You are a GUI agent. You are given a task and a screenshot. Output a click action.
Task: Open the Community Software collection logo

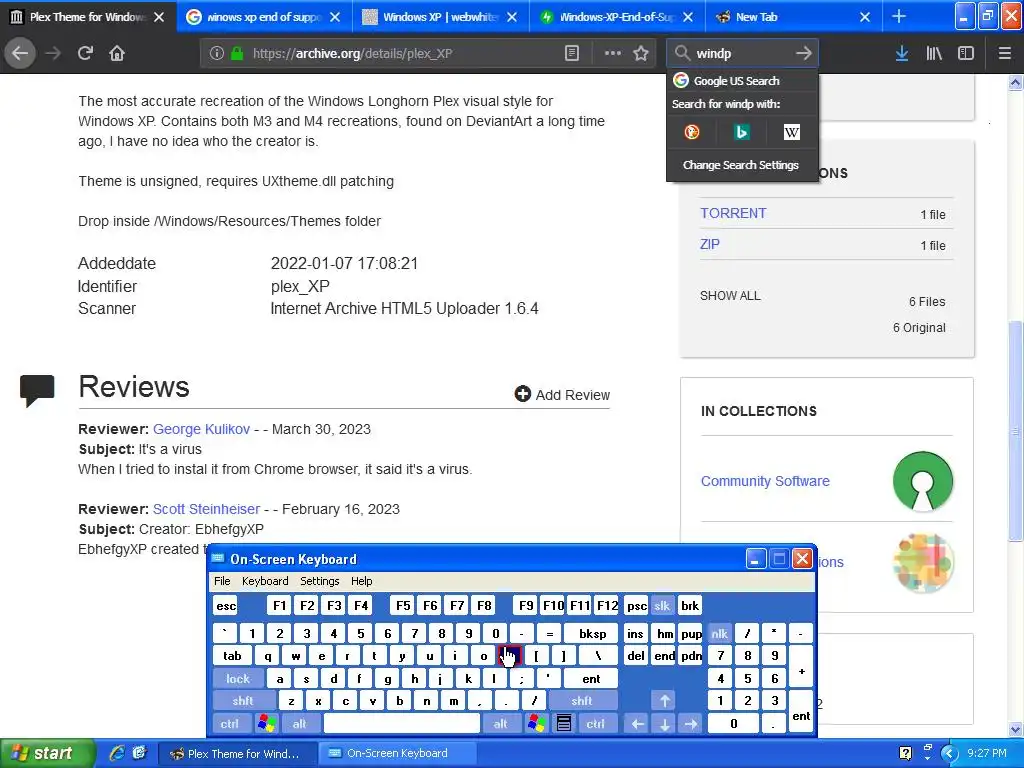pyautogui.click(x=923, y=481)
